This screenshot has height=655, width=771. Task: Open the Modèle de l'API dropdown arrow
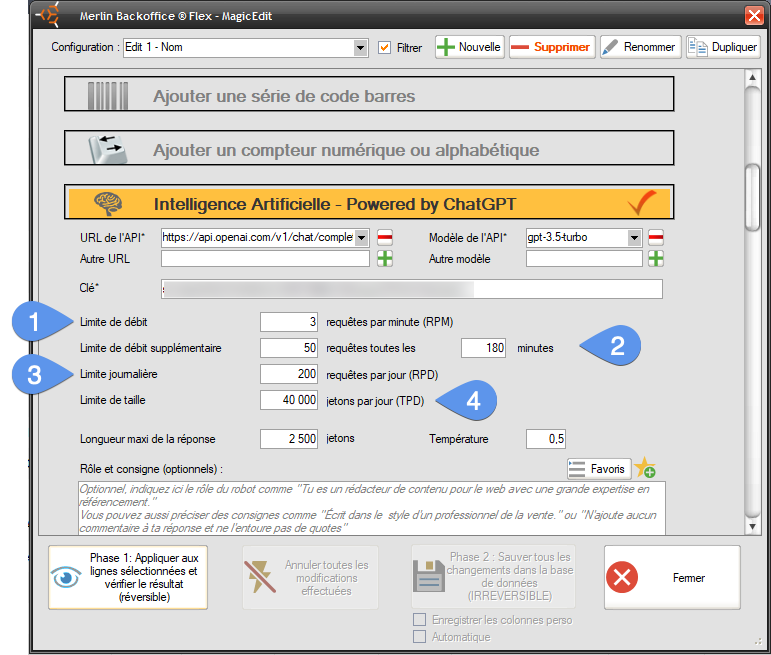coord(635,238)
